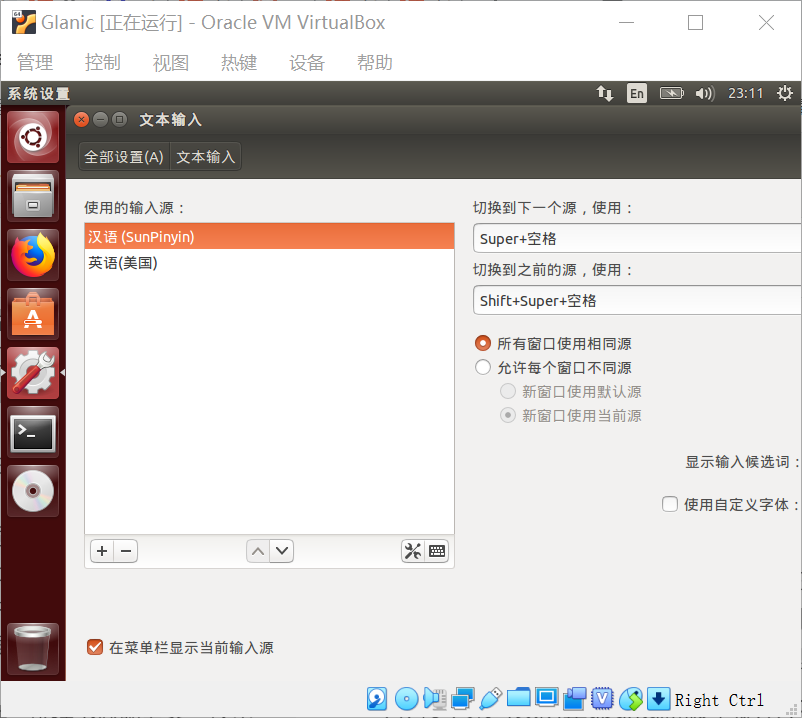The width and height of the screenshot is (802, 718).
Task: Launch Firefox from the dock
Action: click(33, 255)
